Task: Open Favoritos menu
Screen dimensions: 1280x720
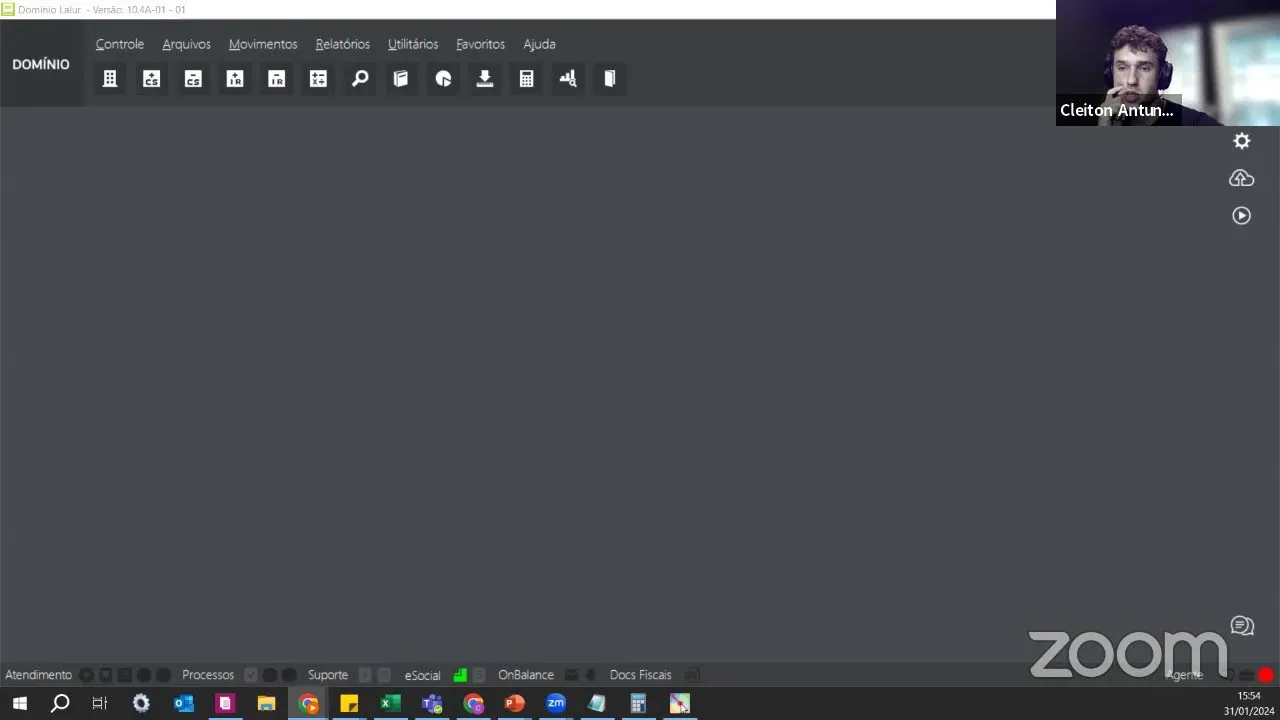Action: click(x=481, y=44)
